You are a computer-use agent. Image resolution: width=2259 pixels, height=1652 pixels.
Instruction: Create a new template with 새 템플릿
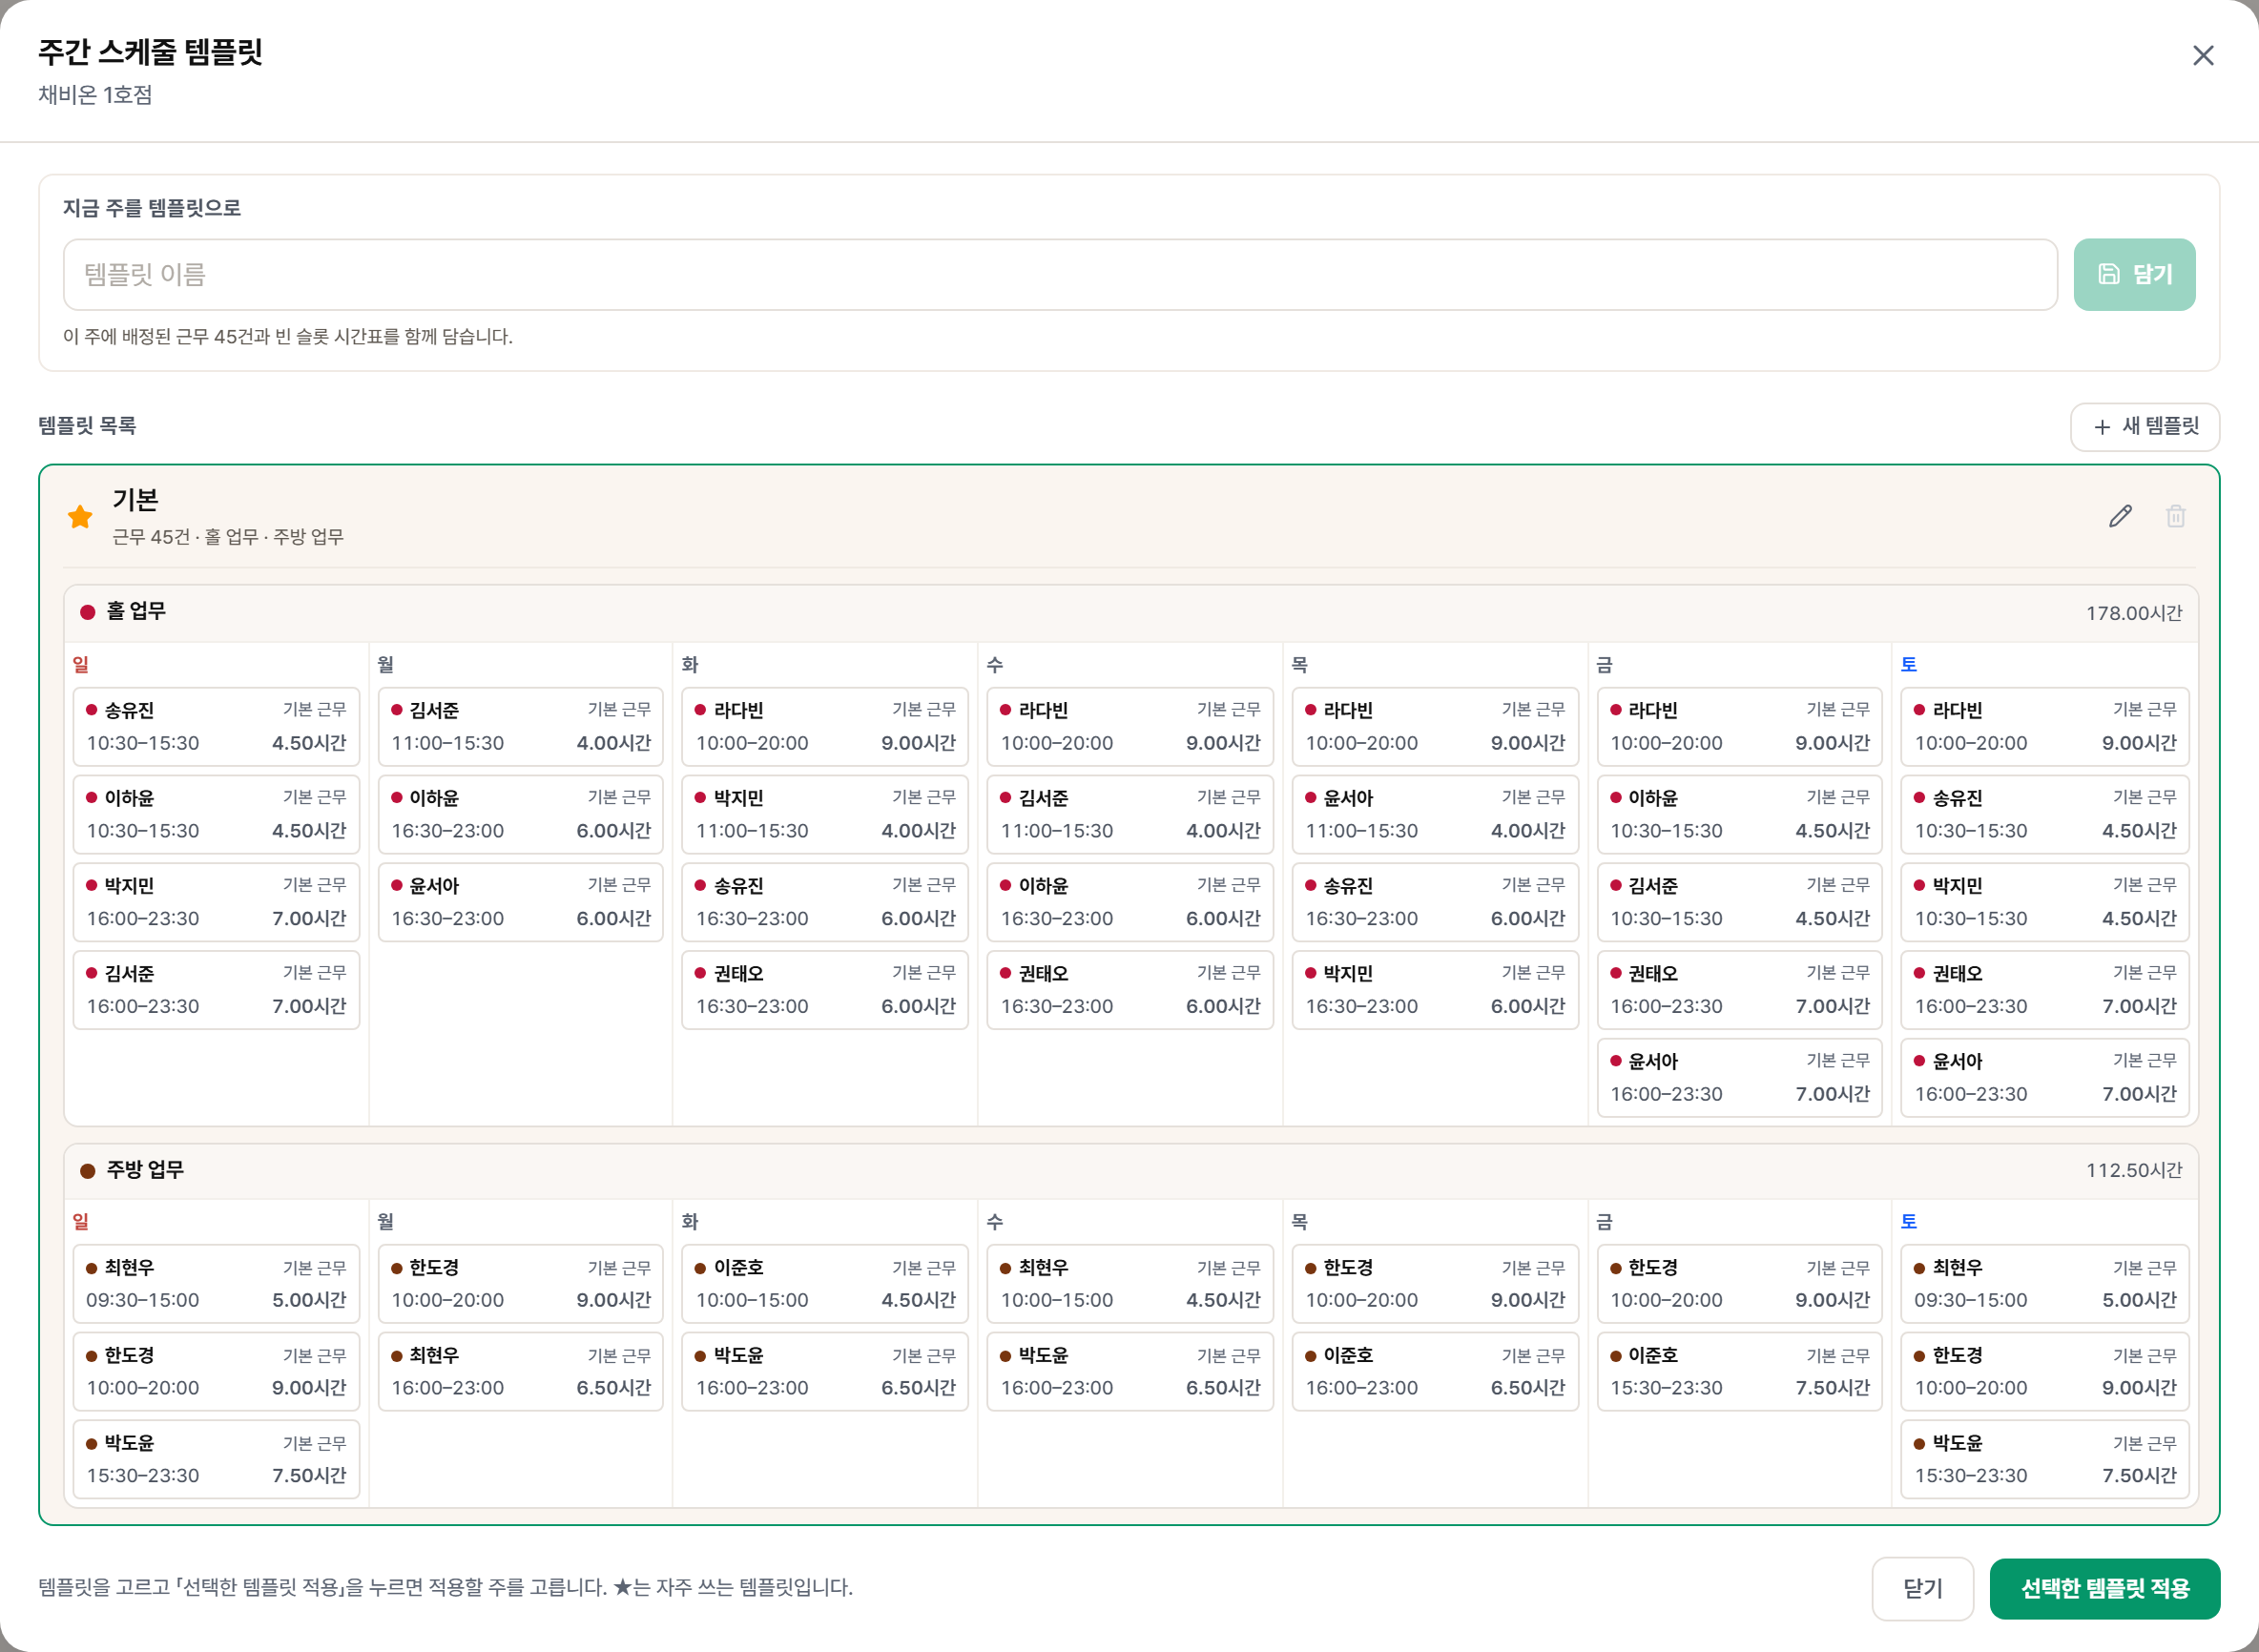[x=2144, y=427]
